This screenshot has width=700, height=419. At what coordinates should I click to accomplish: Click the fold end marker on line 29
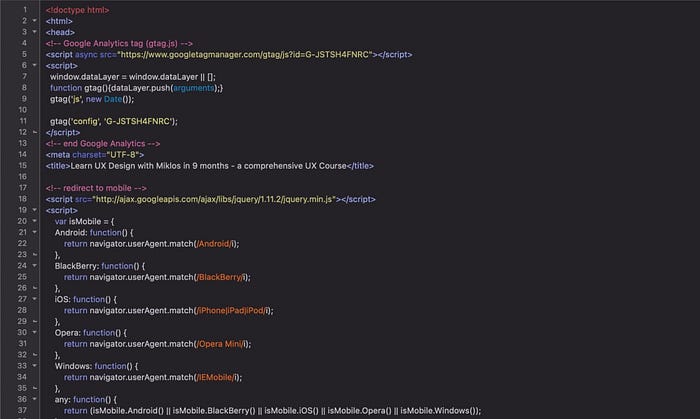coord(34,321)
